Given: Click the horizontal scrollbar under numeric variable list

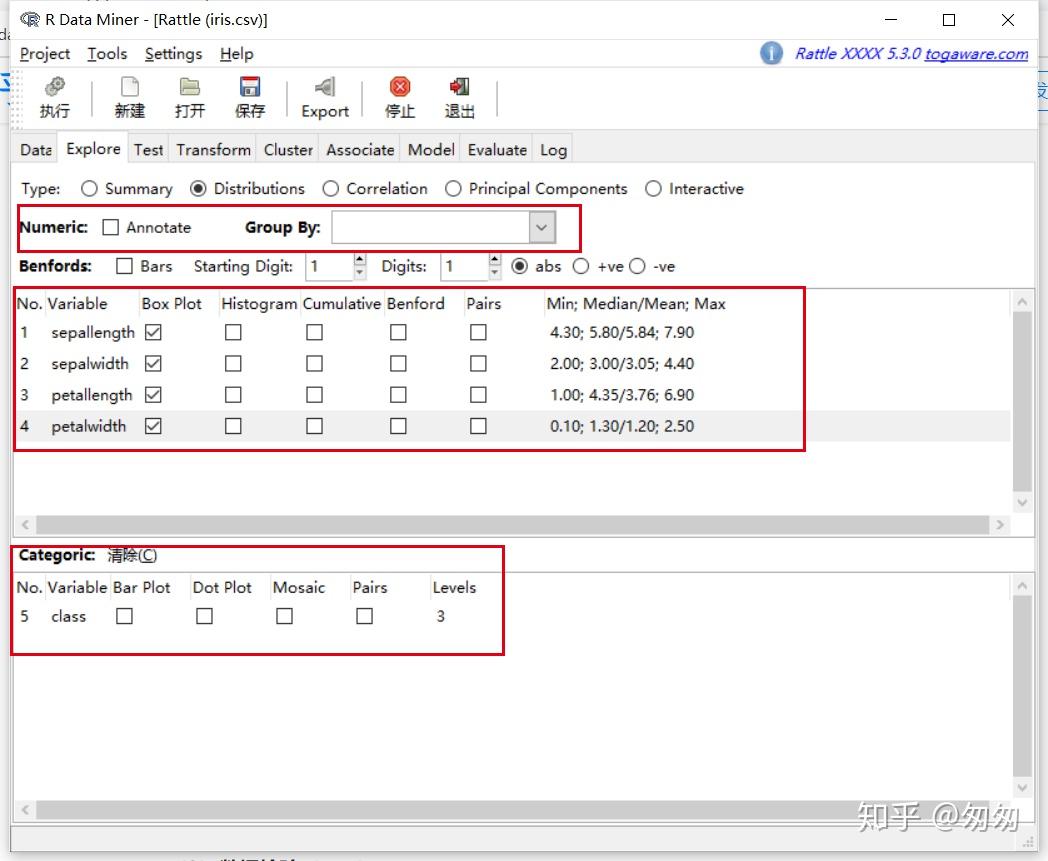Looking at the screenshot, I should click(510, 525).
